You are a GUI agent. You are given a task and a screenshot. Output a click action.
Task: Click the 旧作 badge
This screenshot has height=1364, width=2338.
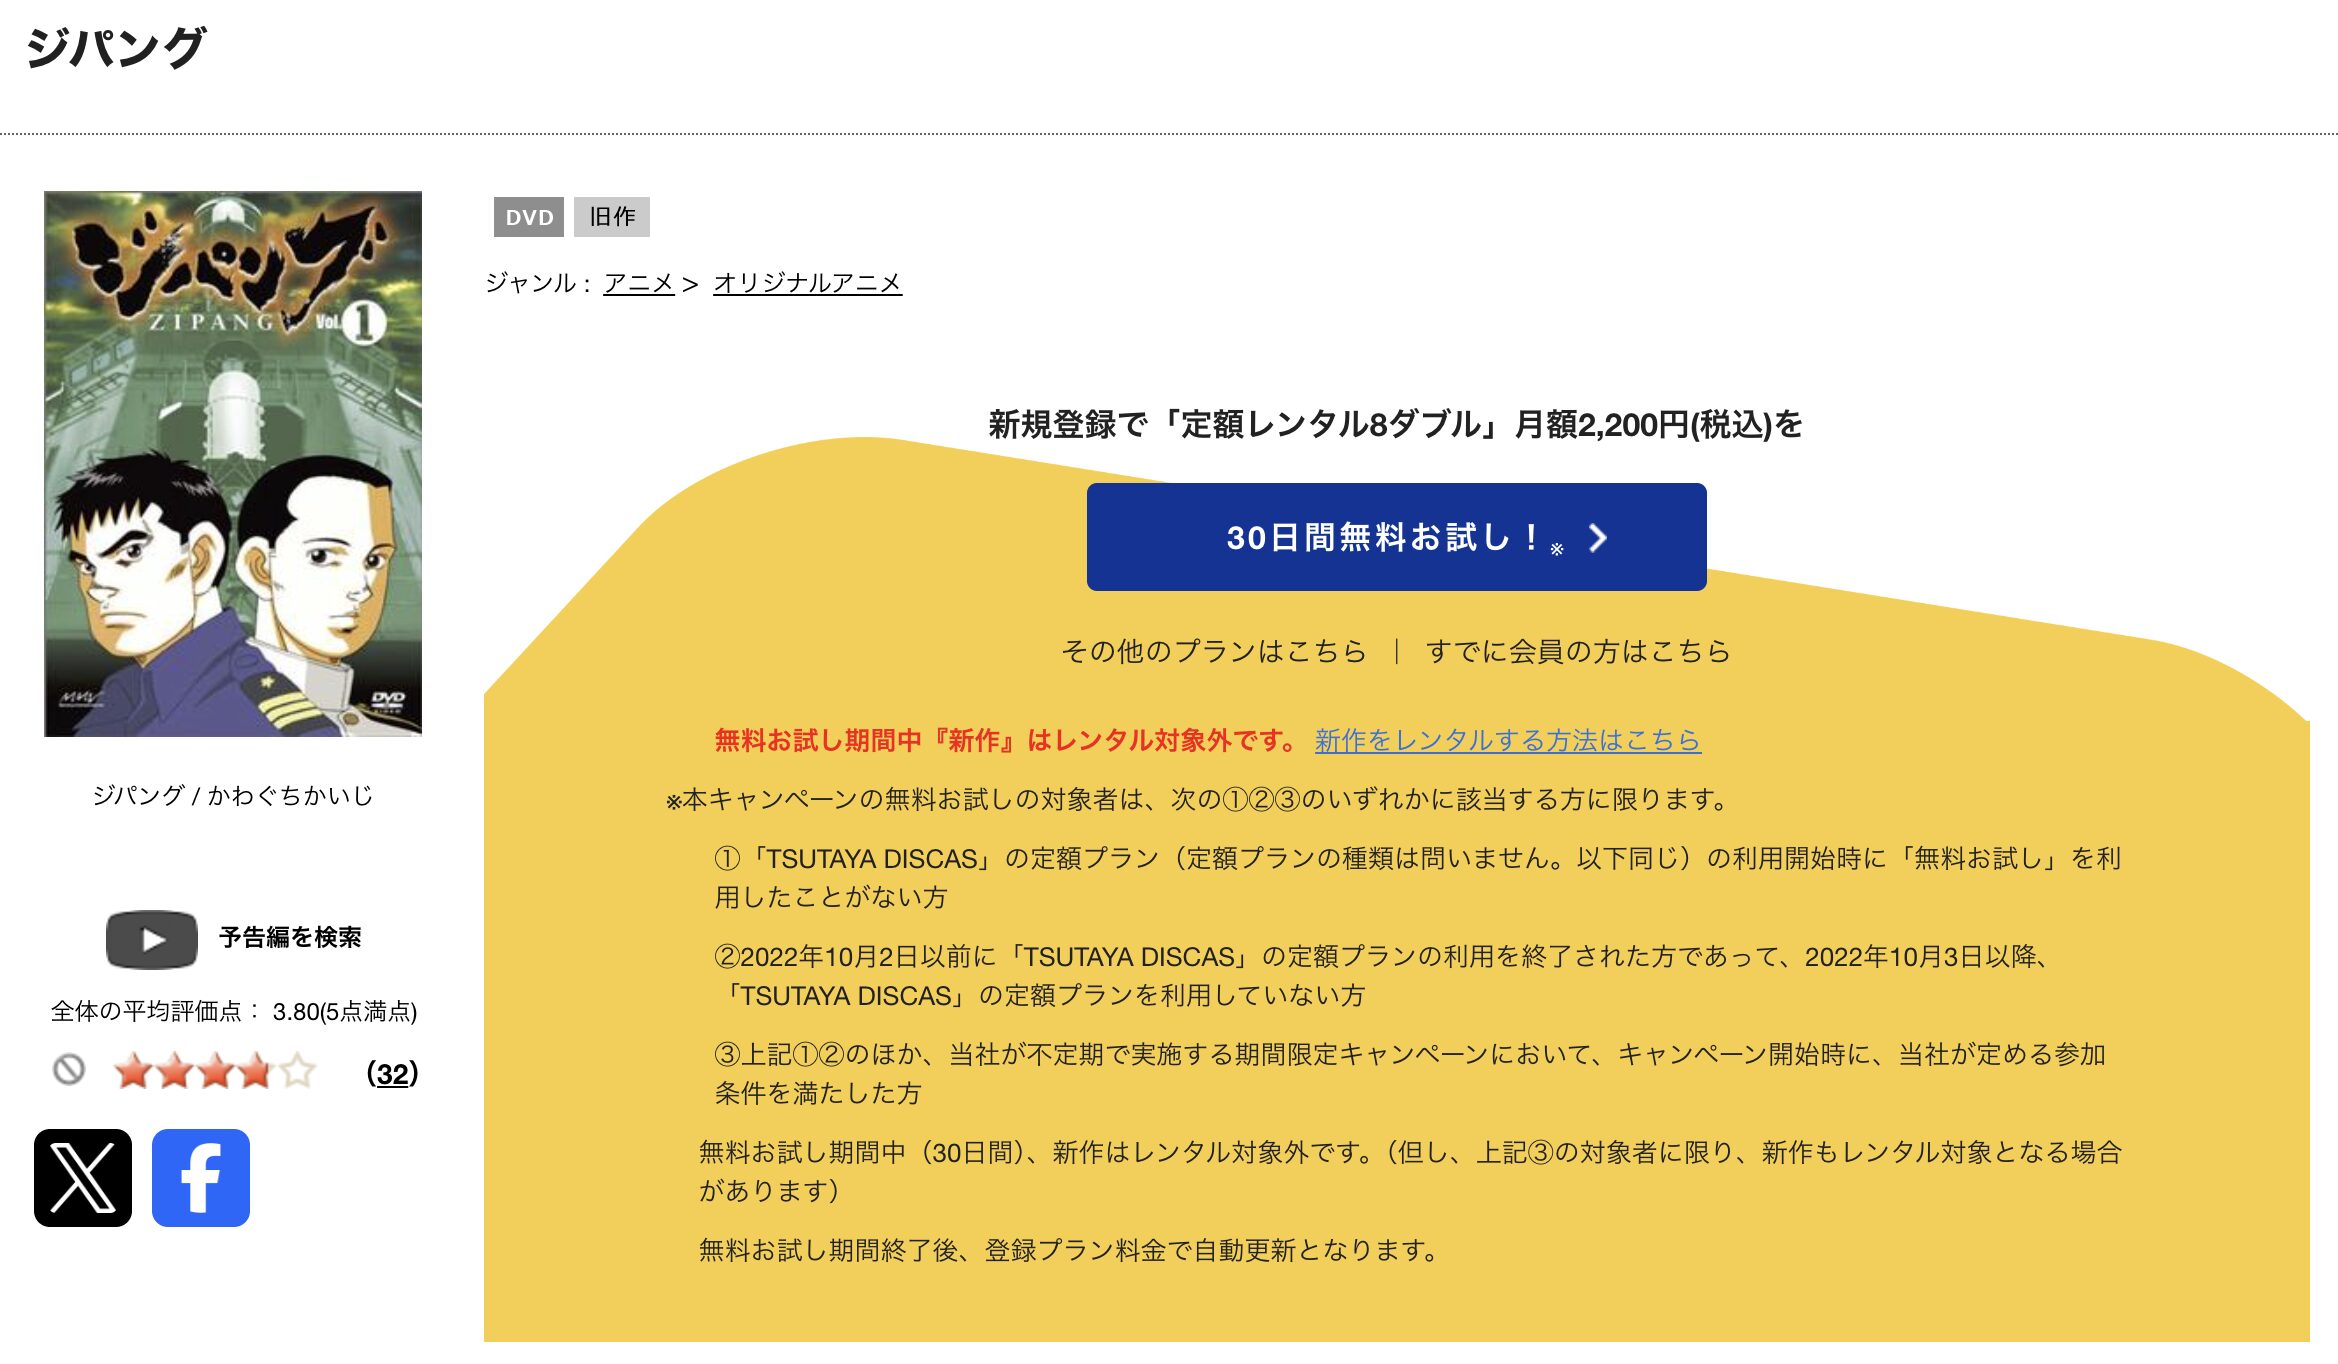612,217
